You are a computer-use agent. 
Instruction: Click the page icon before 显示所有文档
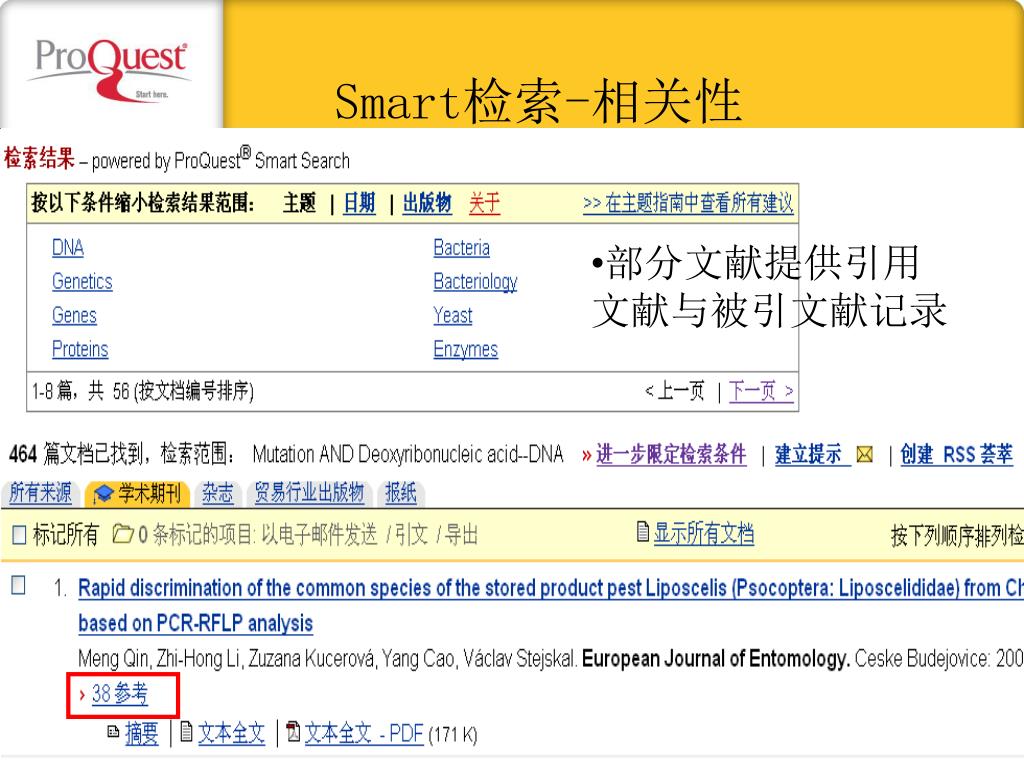pyautogui.click(x=643, y=532)
